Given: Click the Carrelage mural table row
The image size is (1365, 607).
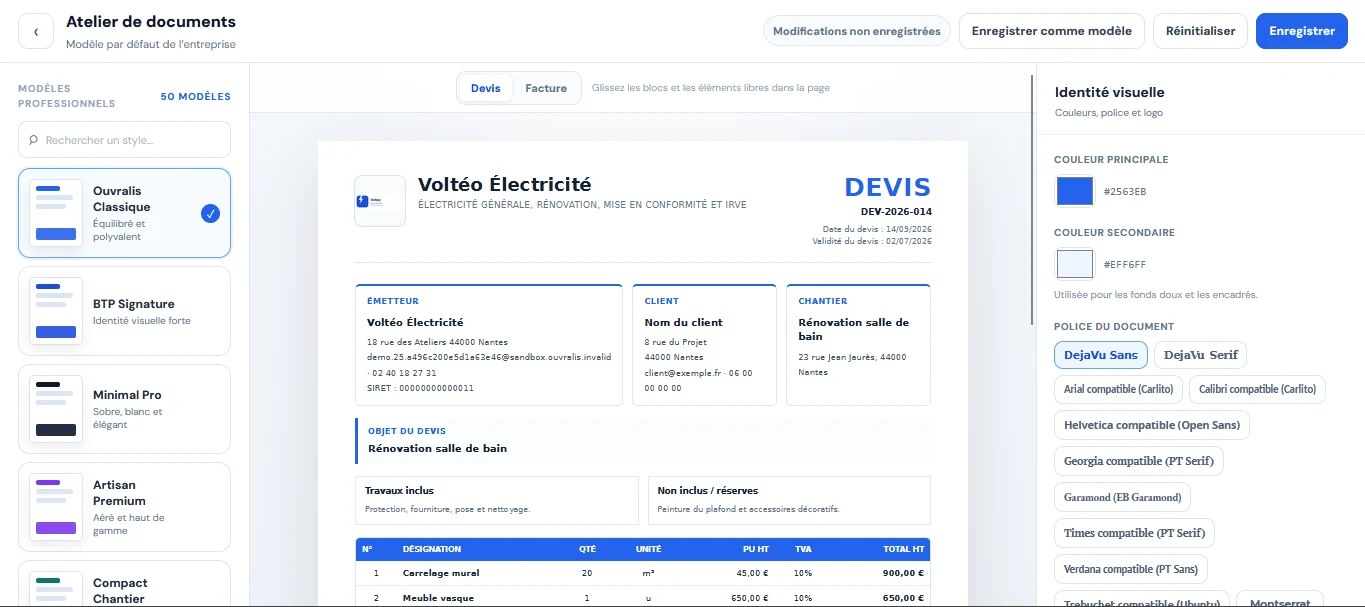Looking at the screenshot, I should [643, 573].
